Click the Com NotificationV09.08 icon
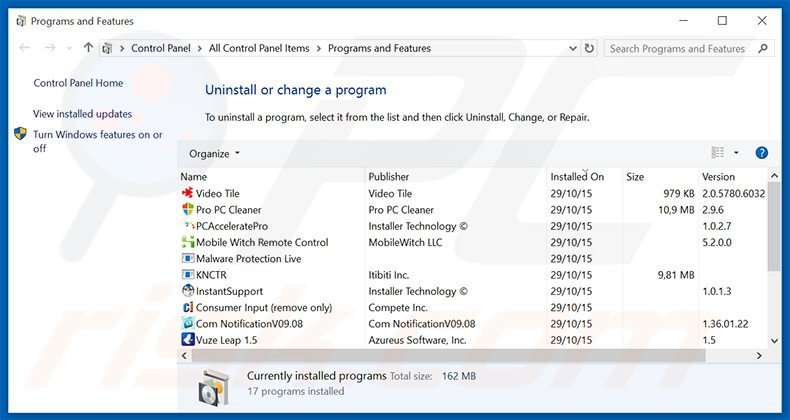 point(187,323)
